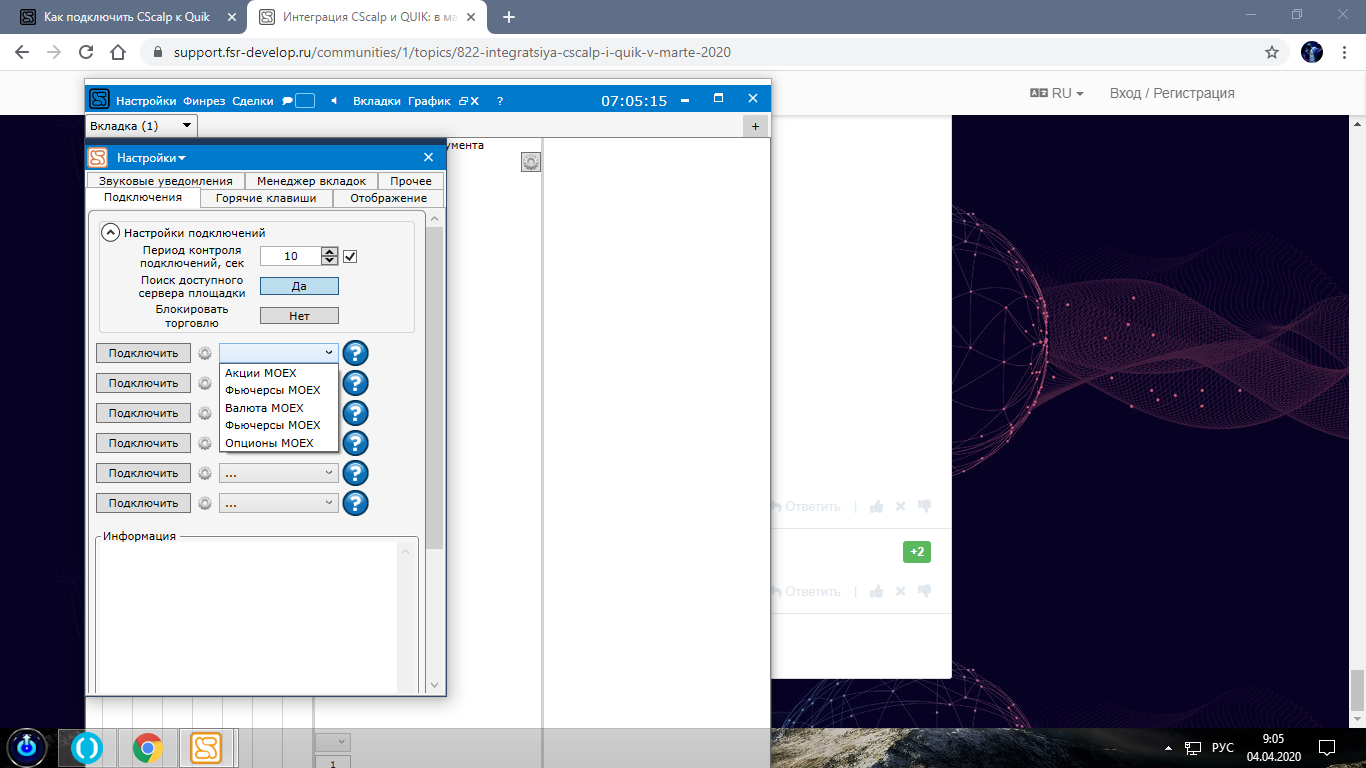Open gear settings on the last connection row
The height and width of the screenshot is (768, 1366).
point(205,503)
